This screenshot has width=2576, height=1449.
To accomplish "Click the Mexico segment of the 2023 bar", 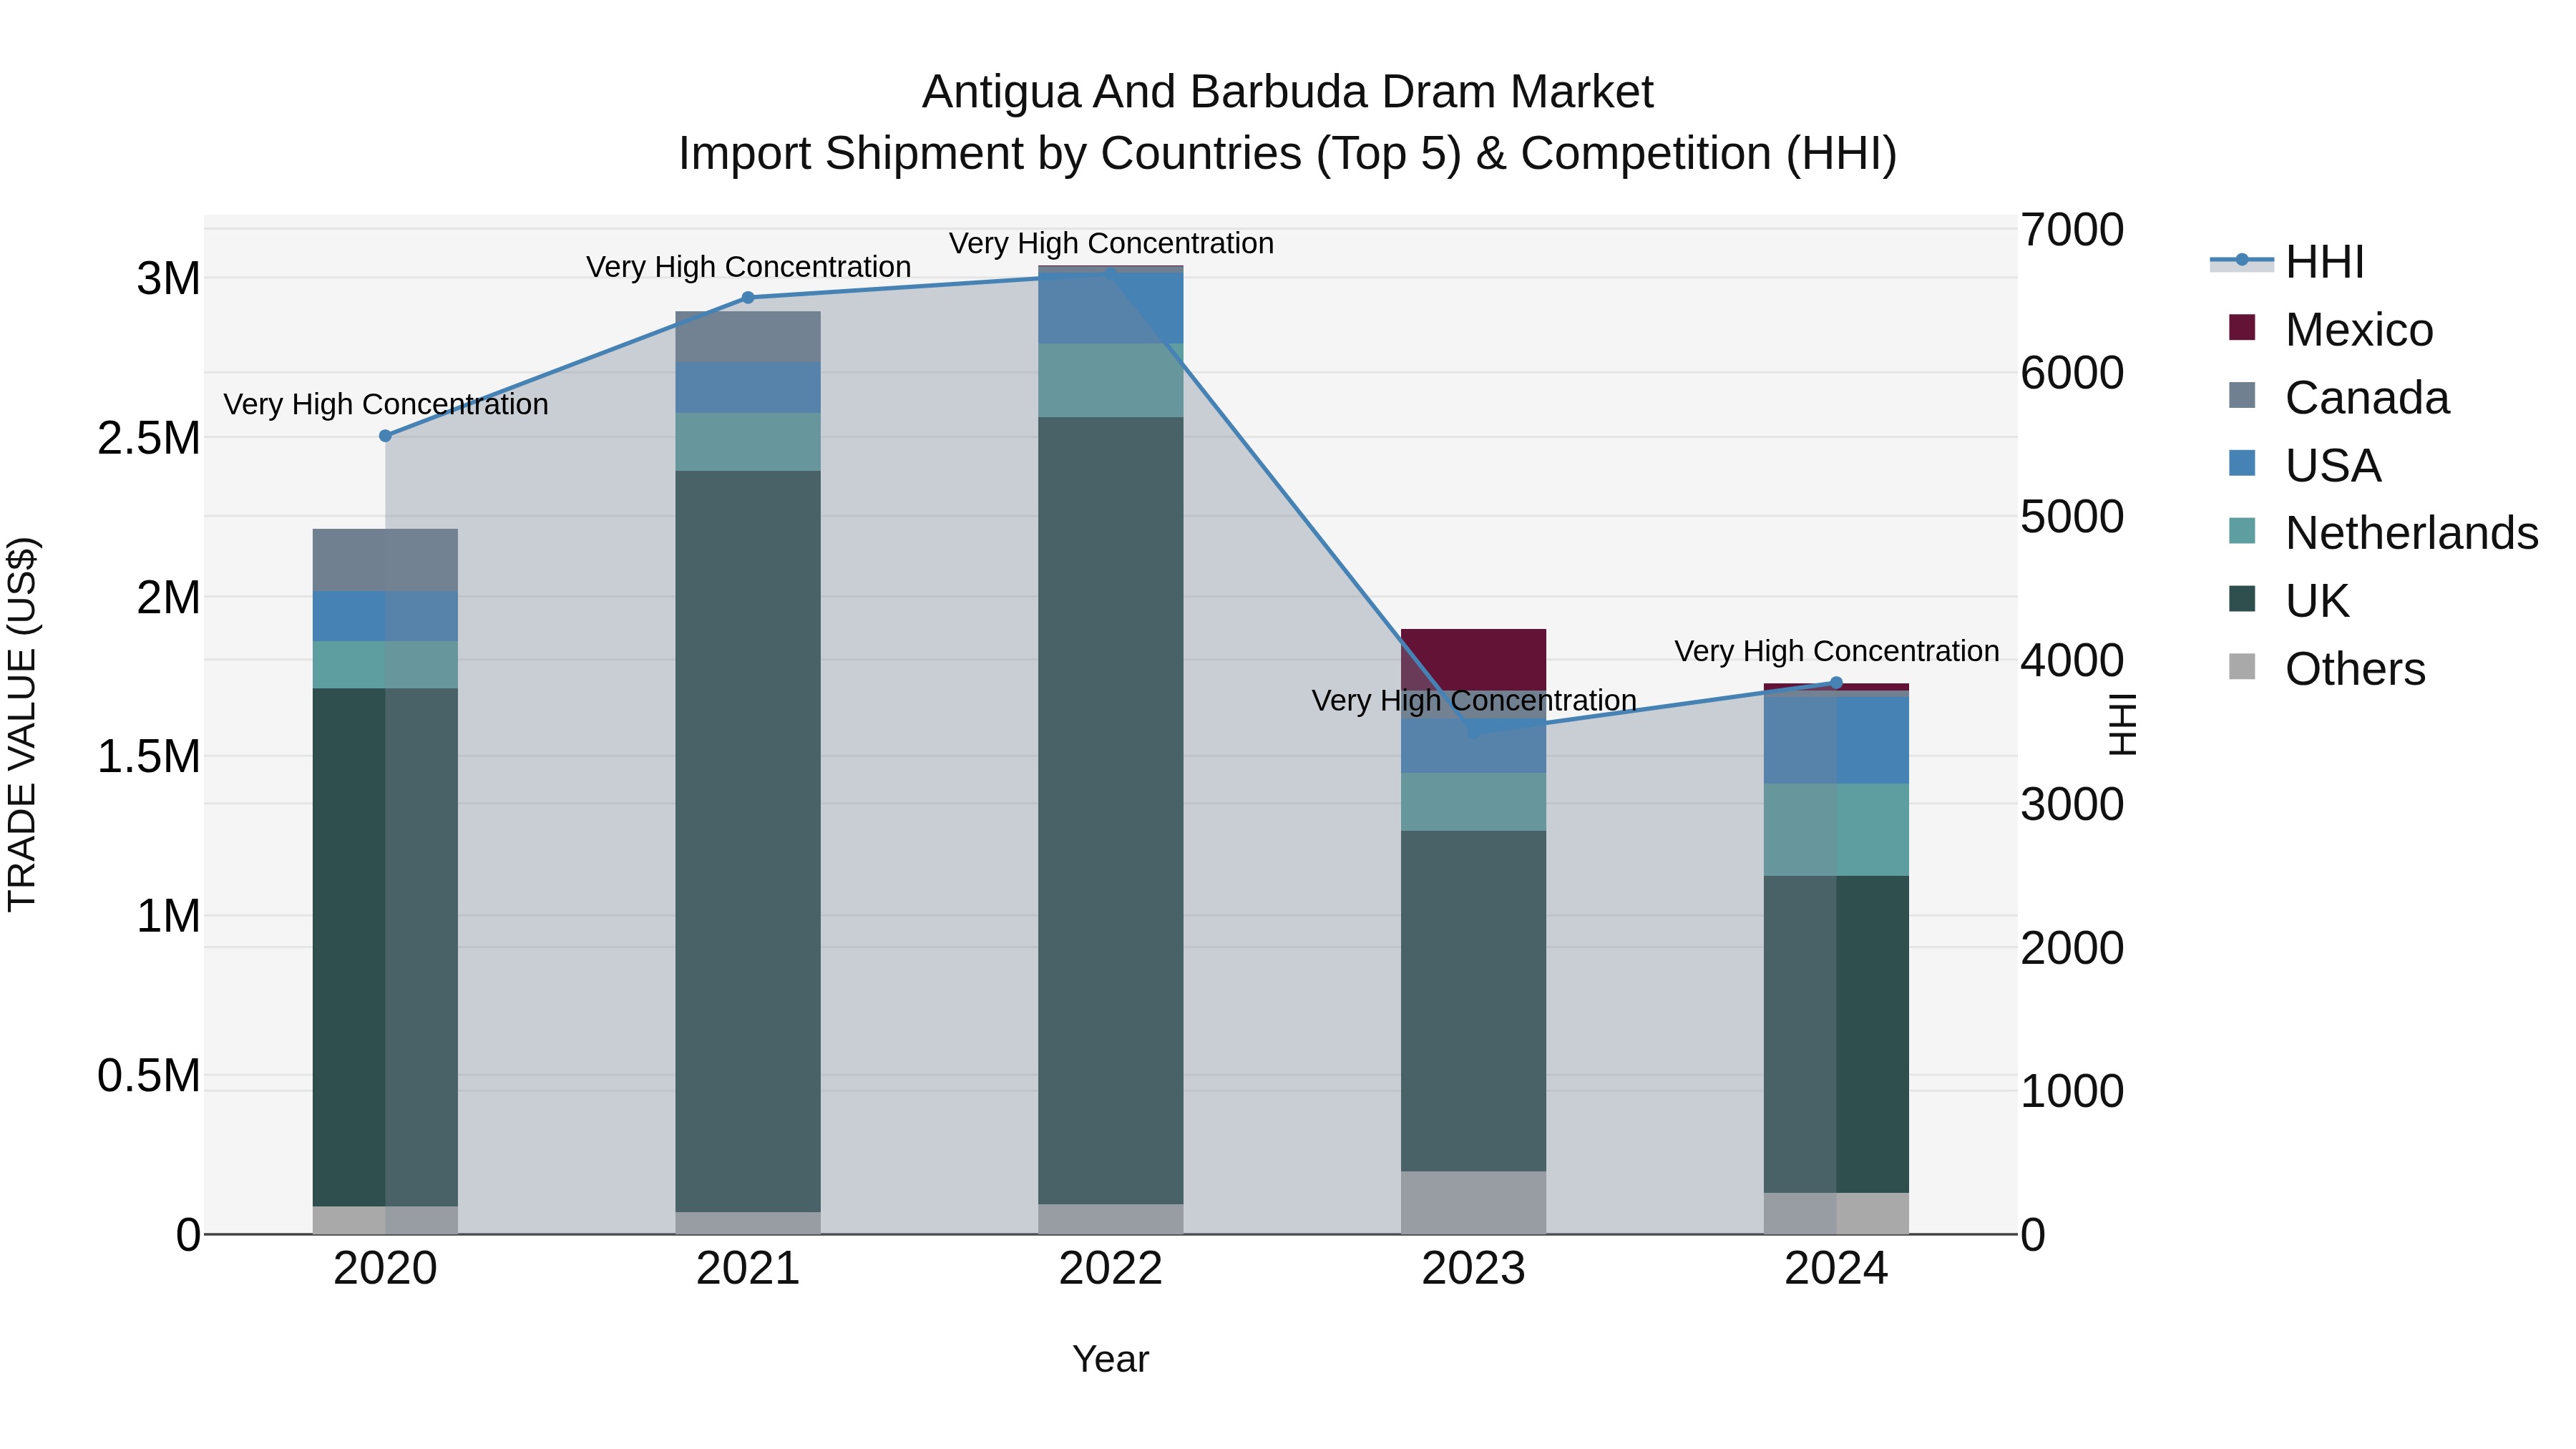I will (1474, 660).
